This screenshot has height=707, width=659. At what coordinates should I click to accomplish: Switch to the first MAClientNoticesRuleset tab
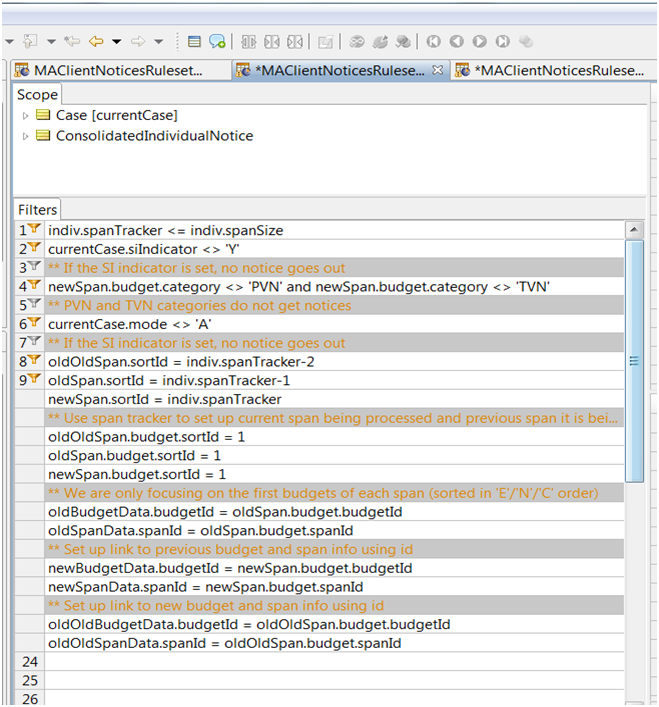[x=120, y=70]
